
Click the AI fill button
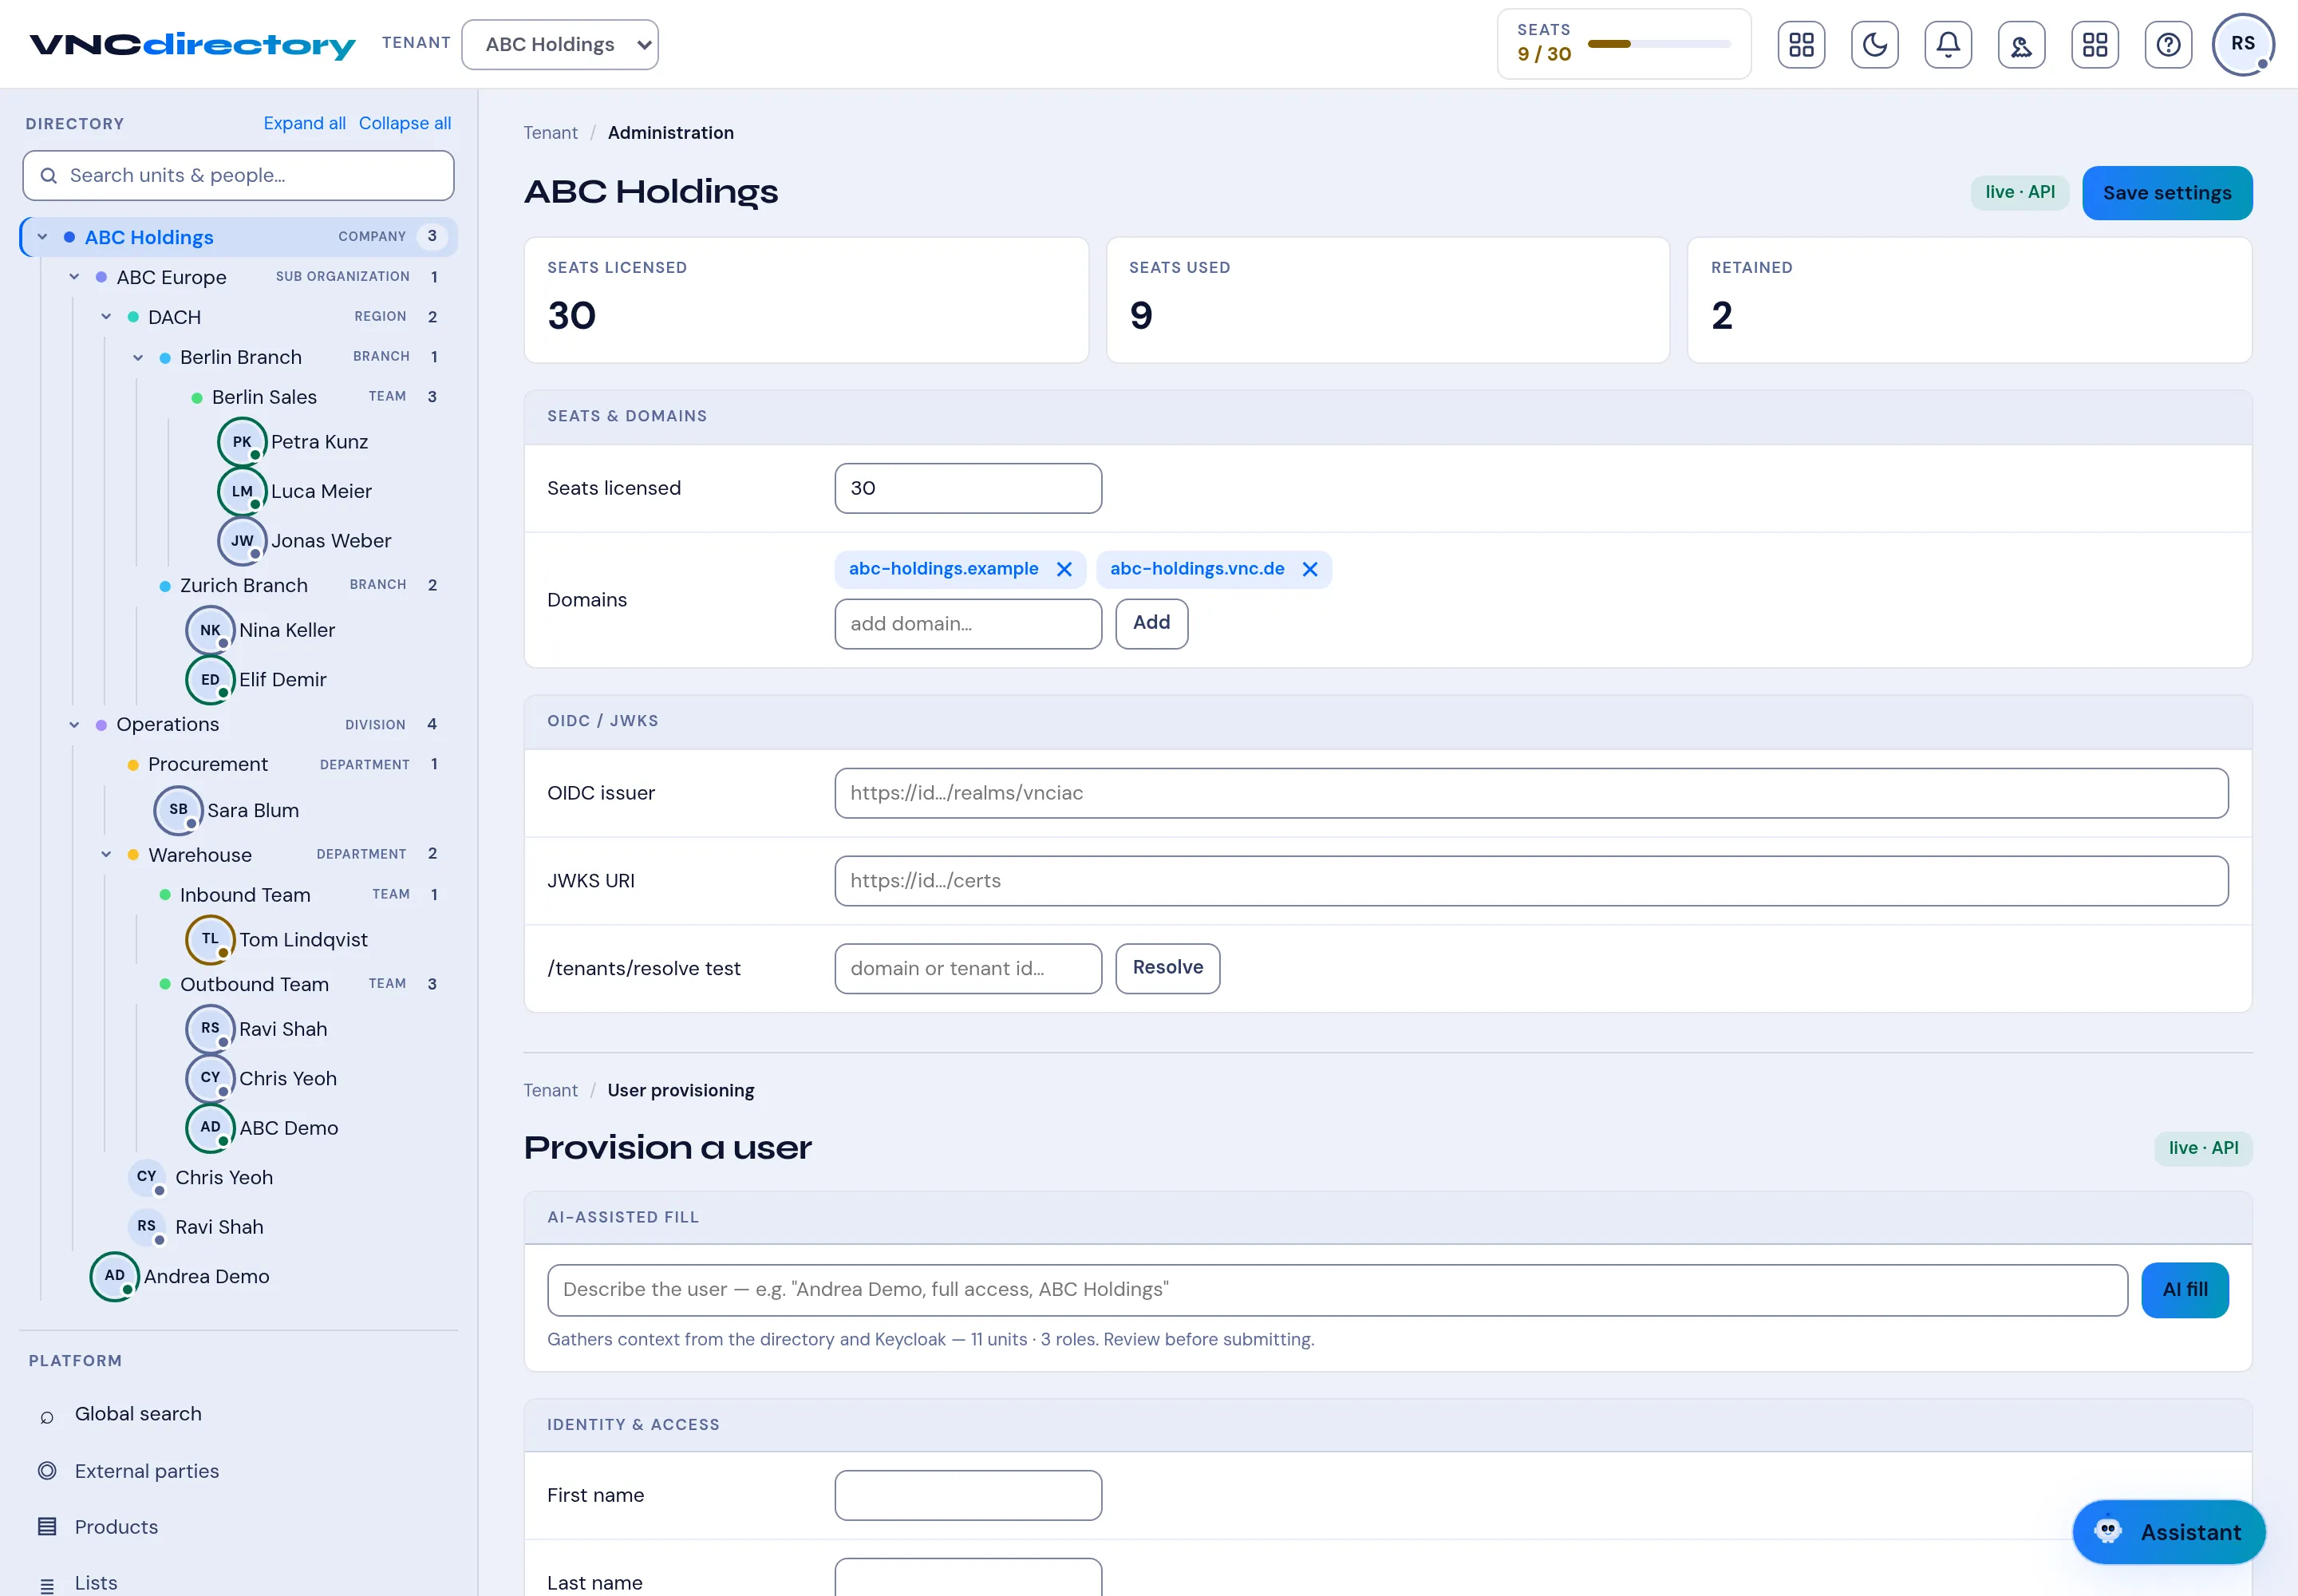[x=2184, y=1290]
